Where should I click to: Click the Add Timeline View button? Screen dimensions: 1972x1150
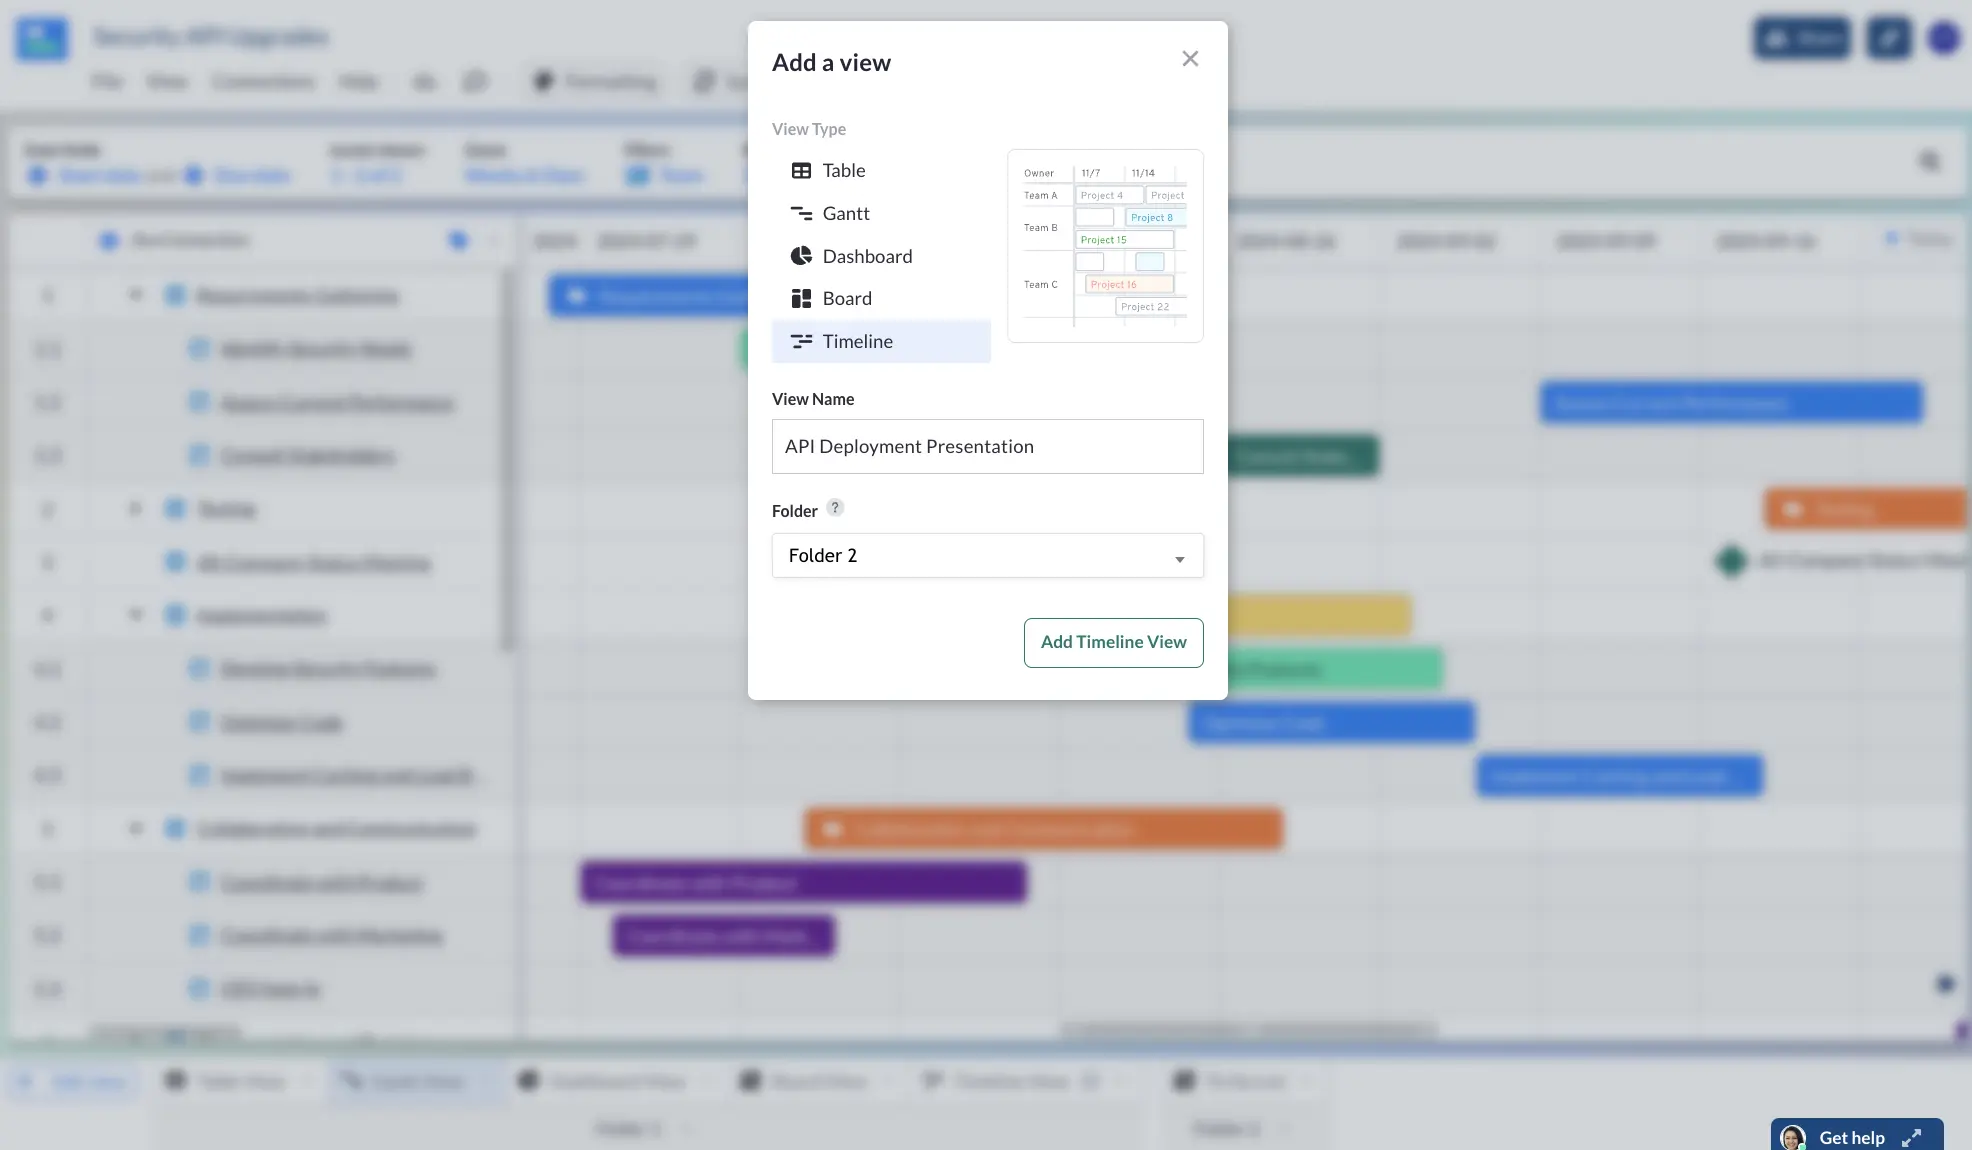click(x=1113, y=642)
